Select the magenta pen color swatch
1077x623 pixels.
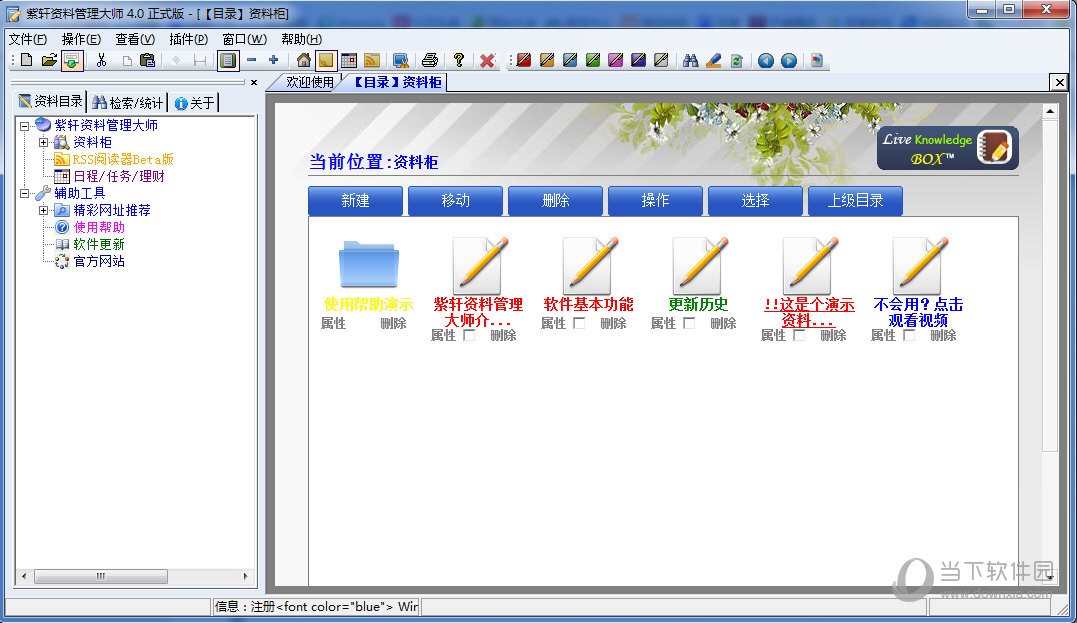tap(615, 60)
